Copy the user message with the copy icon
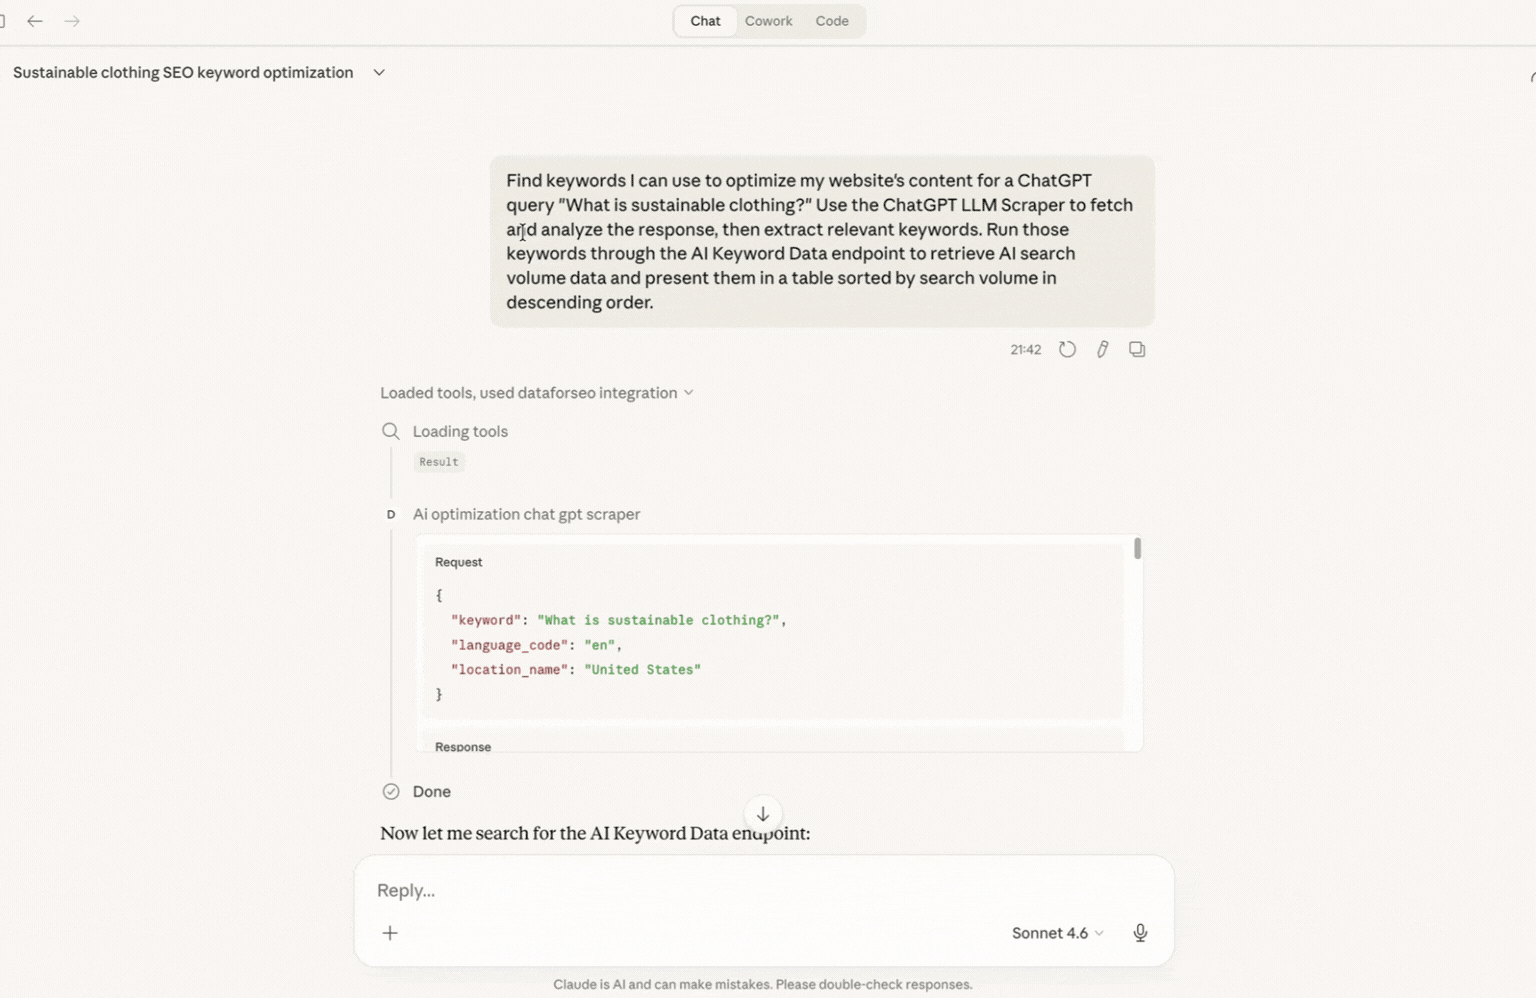1536x998 pixels. (x=1137, y=349)
